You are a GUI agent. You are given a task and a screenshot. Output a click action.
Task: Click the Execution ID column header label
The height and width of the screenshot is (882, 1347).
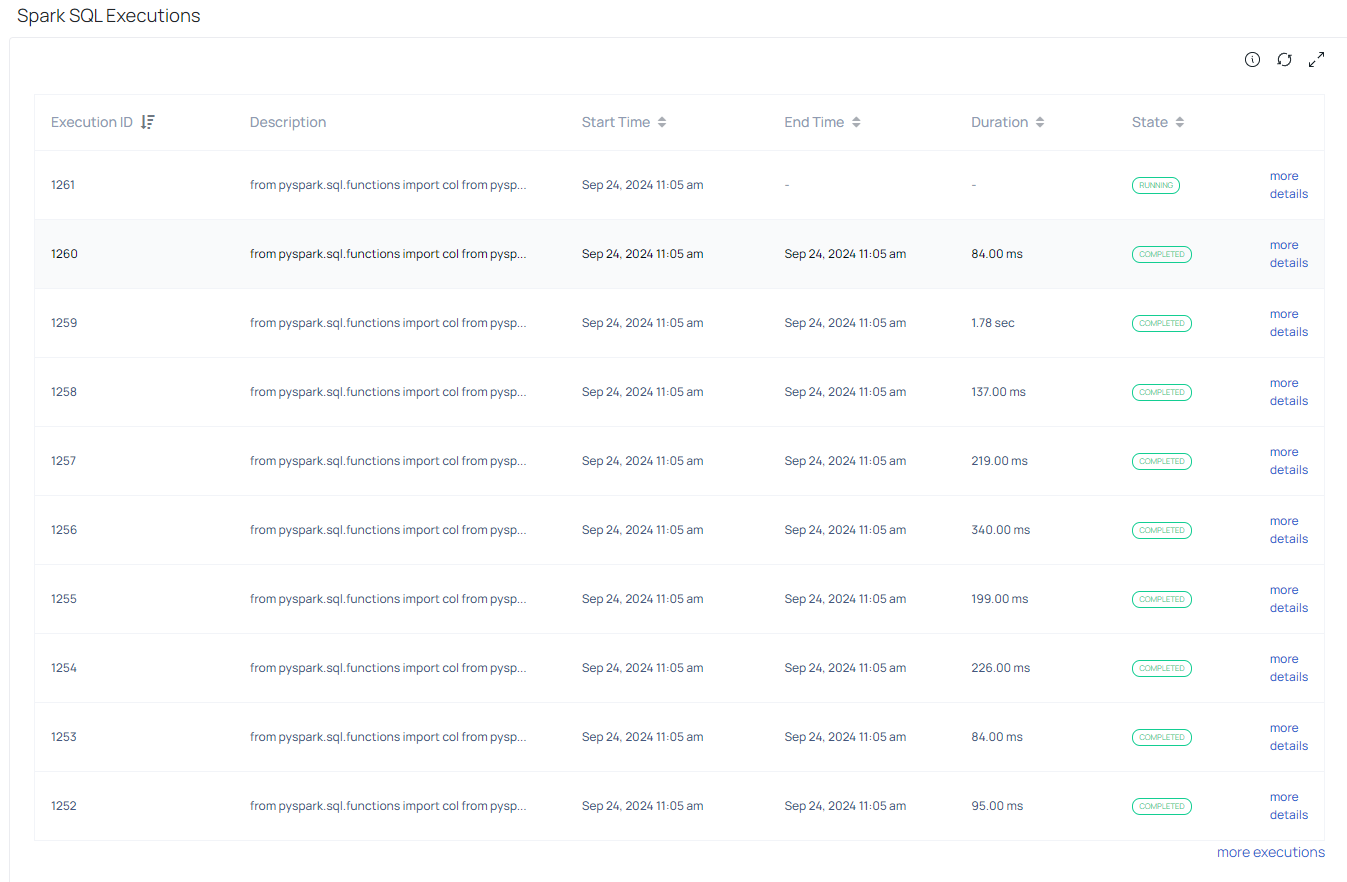(x=92, y=122)
